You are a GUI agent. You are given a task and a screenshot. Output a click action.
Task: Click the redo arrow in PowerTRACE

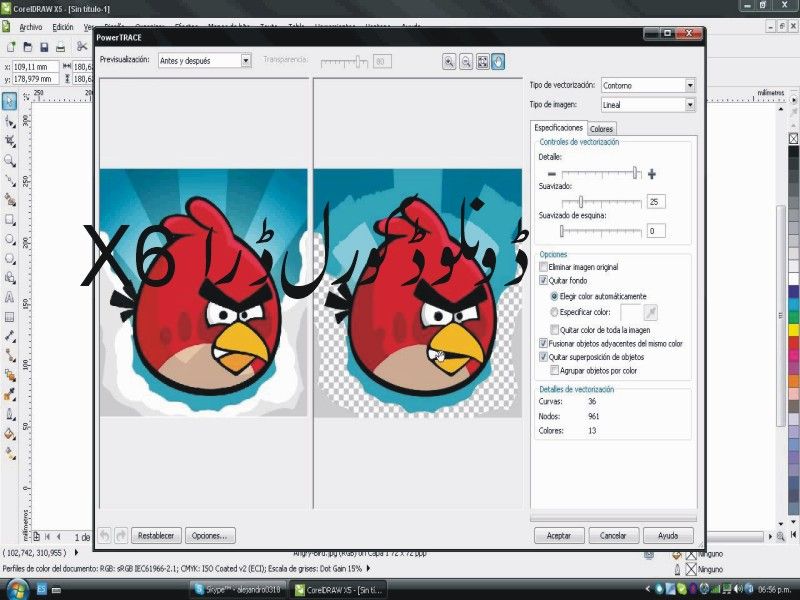click(x=121, y=535)
